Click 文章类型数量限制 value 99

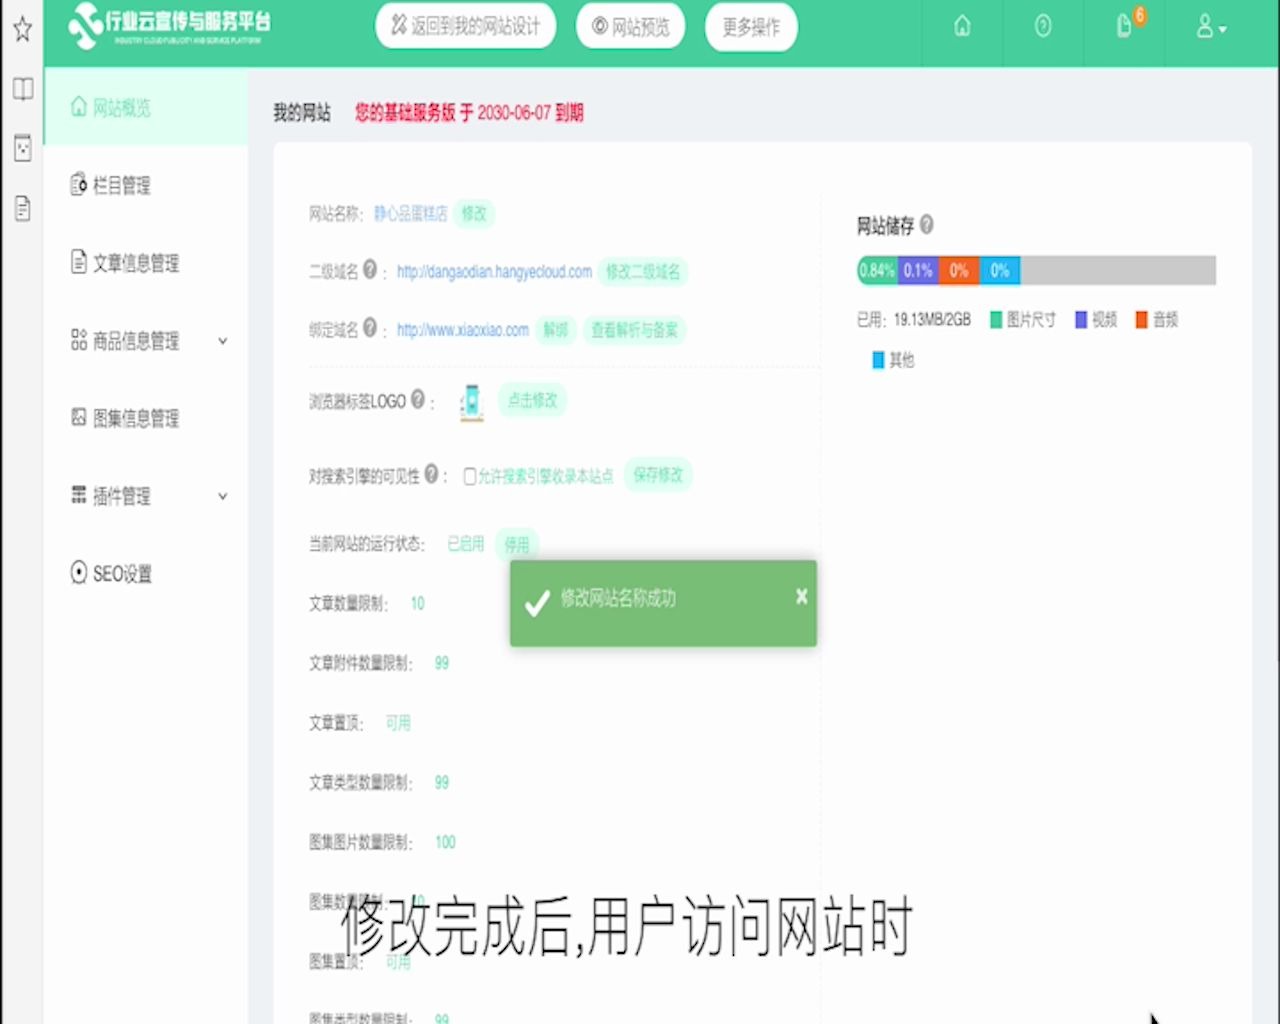tap(442, 782)
